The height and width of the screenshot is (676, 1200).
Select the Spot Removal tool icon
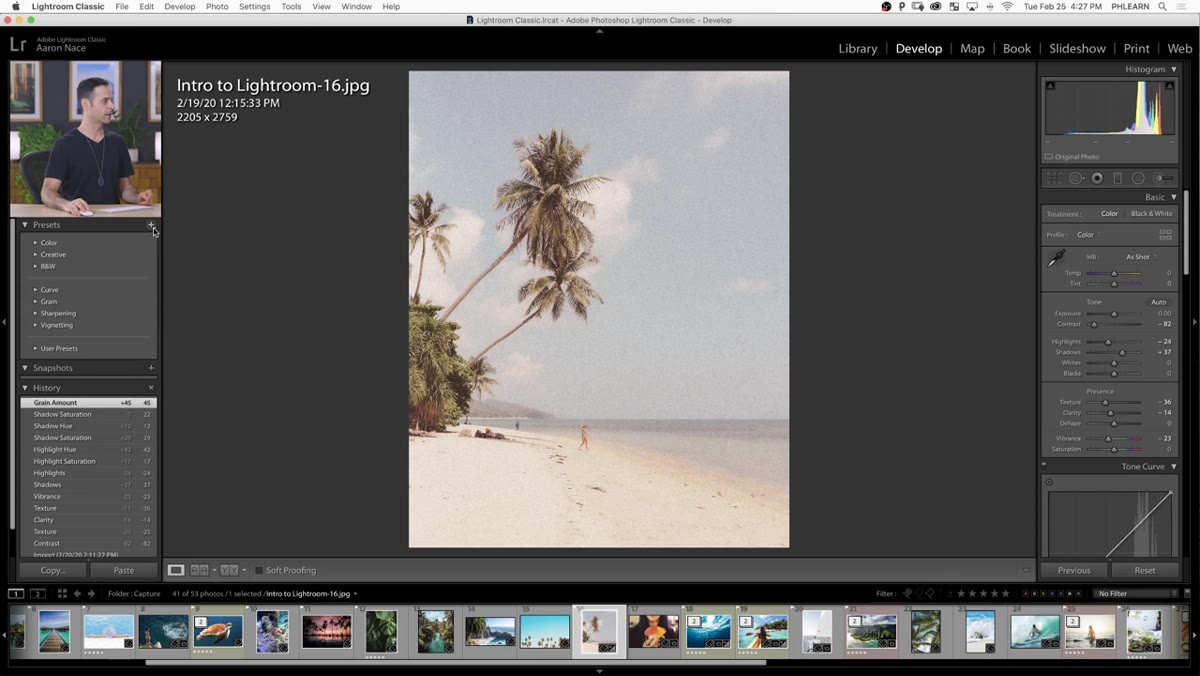coord(1076,178)
